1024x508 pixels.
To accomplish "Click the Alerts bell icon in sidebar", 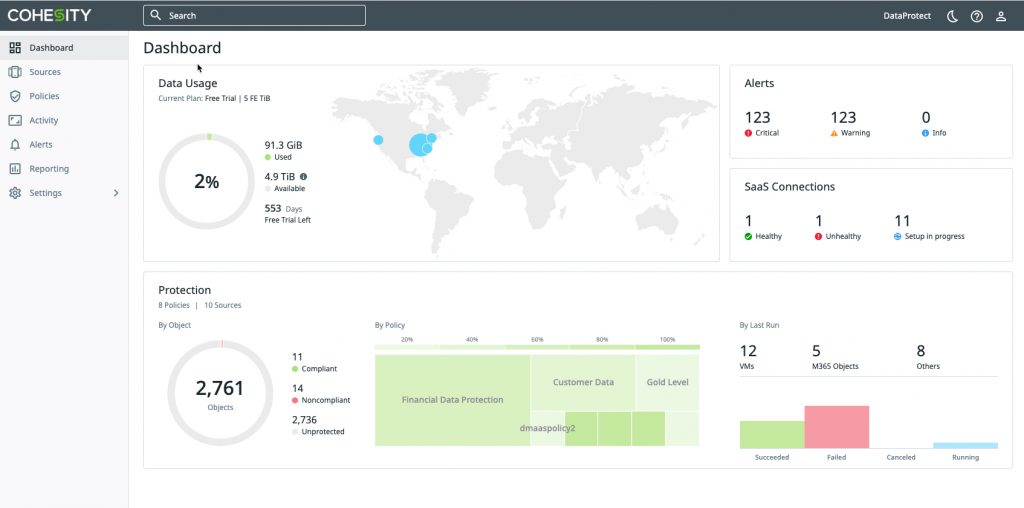I will (15, 145).
